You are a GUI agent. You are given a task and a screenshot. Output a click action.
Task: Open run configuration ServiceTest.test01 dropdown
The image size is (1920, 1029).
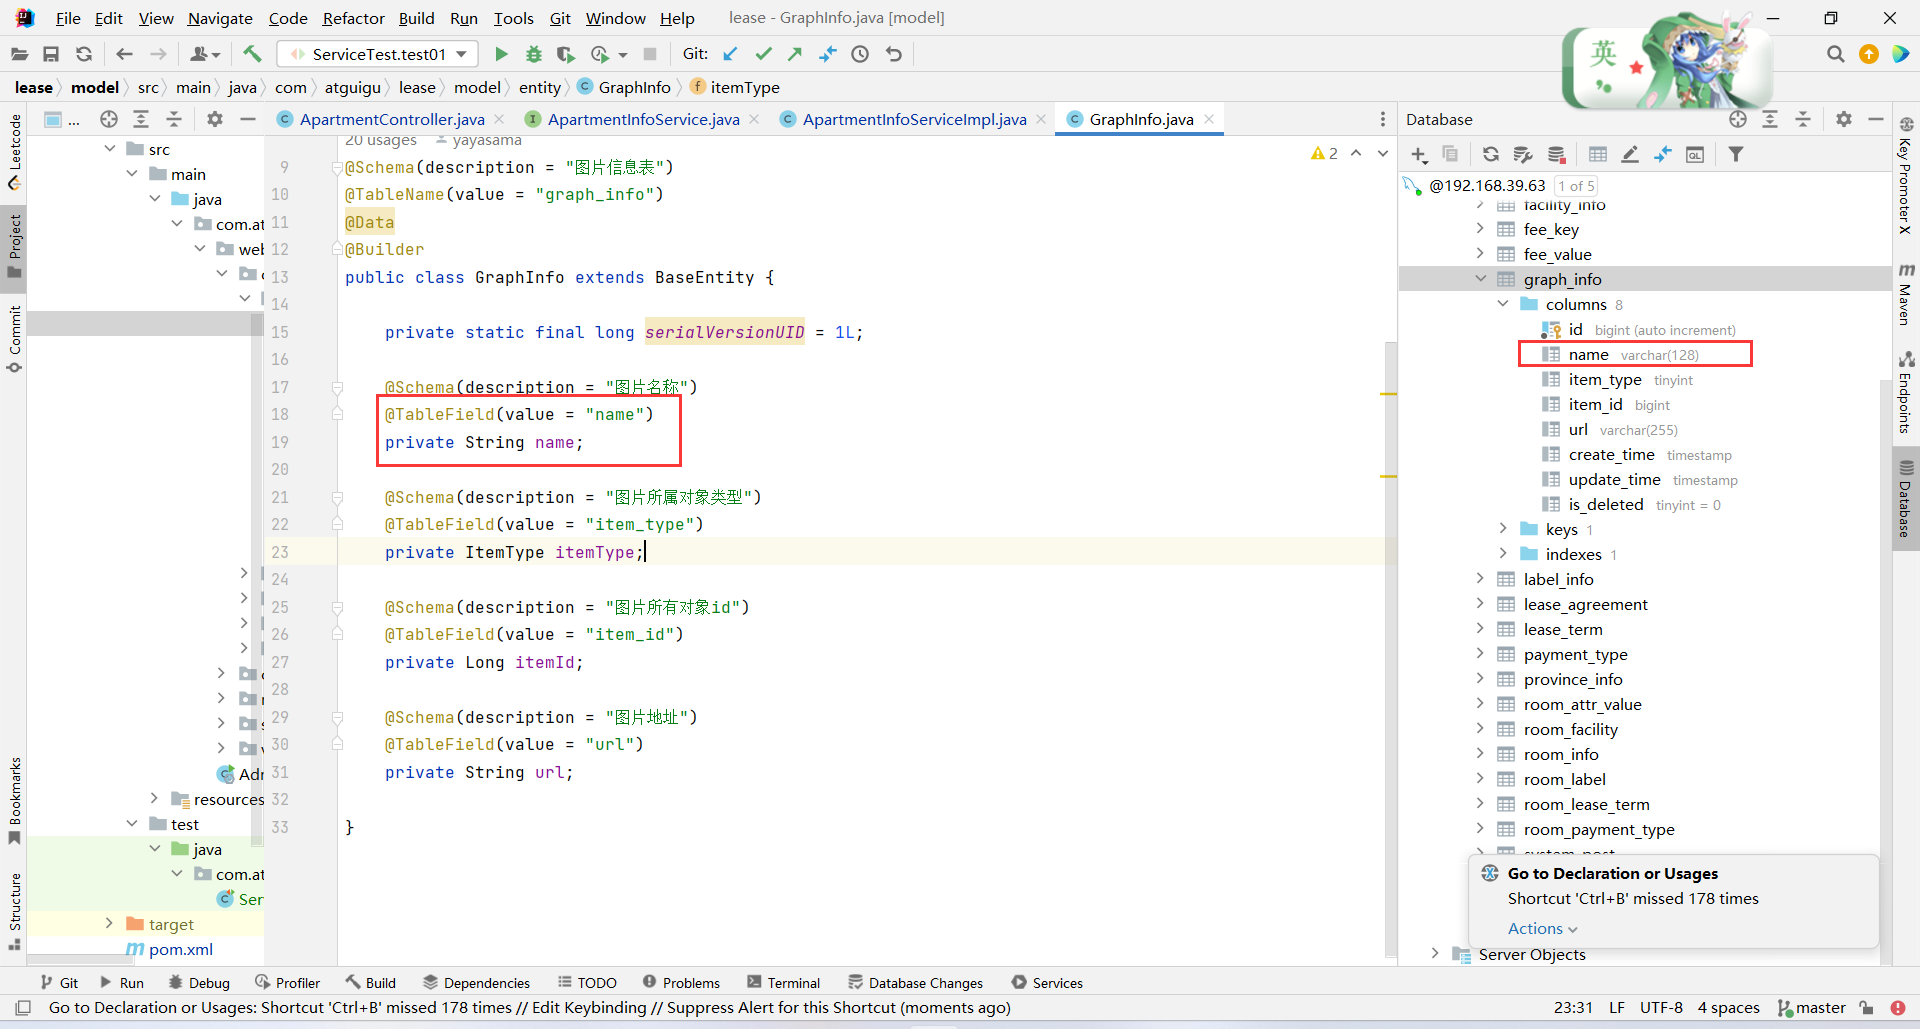(378, 54)
